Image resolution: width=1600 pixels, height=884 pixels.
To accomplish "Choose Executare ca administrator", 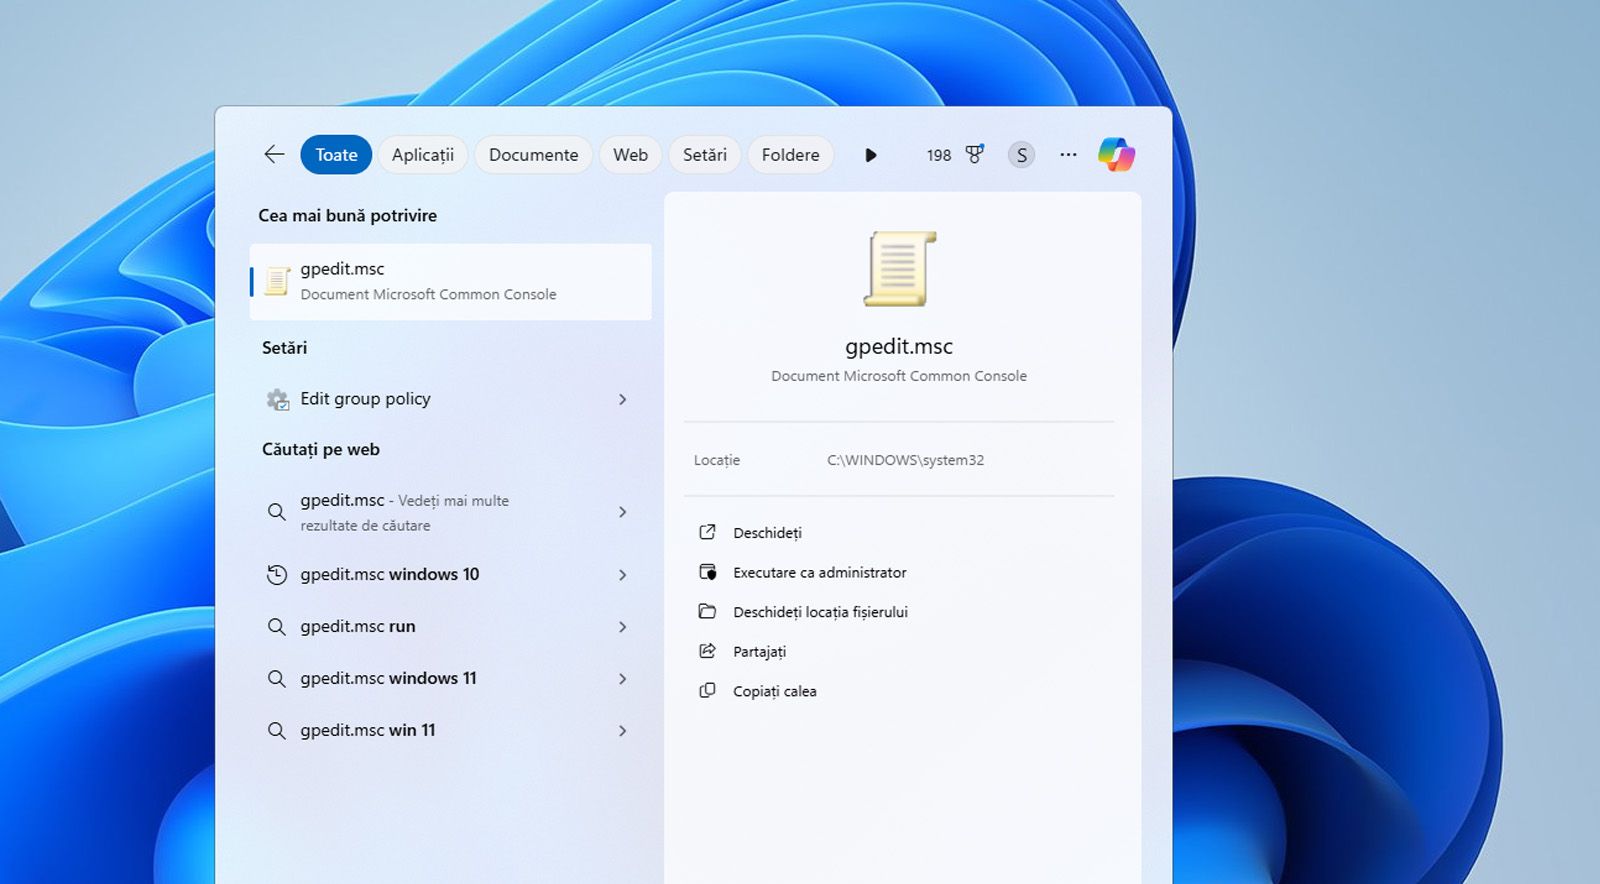I will 819,572.
